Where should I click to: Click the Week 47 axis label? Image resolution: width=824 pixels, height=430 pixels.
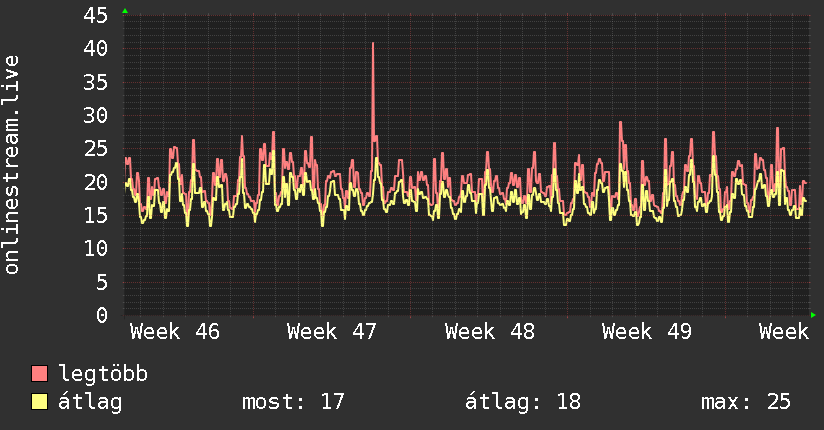click(x=332, y=332)
